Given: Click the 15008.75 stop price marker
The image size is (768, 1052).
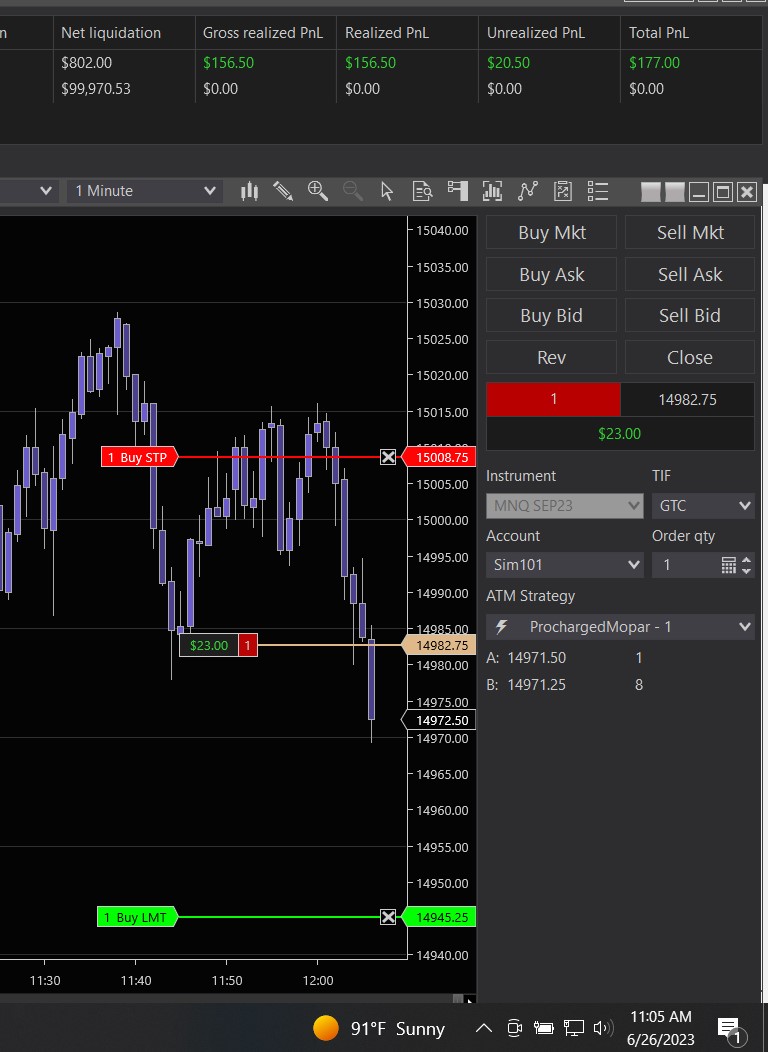Looking at the screenshot, I should coord(439,457).
